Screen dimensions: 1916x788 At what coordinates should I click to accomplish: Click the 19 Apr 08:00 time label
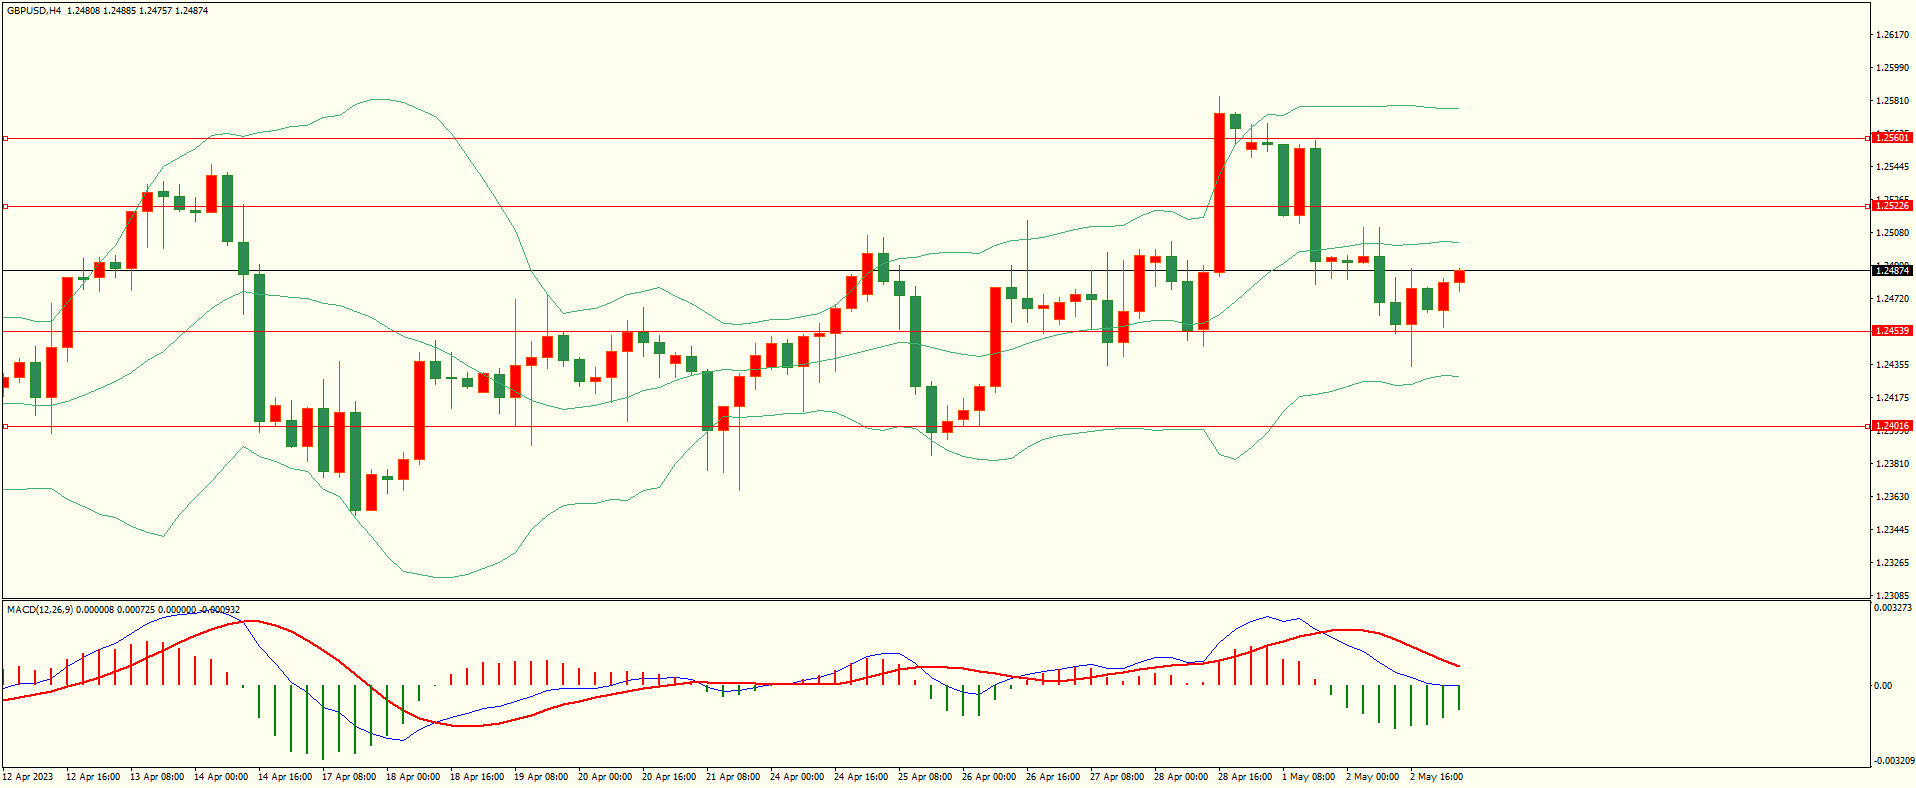point(541,777)
